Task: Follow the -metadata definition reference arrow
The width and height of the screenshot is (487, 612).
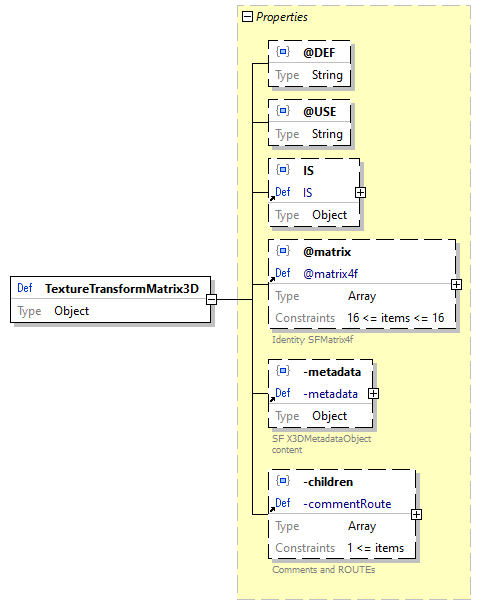Action: pos(272,399)
